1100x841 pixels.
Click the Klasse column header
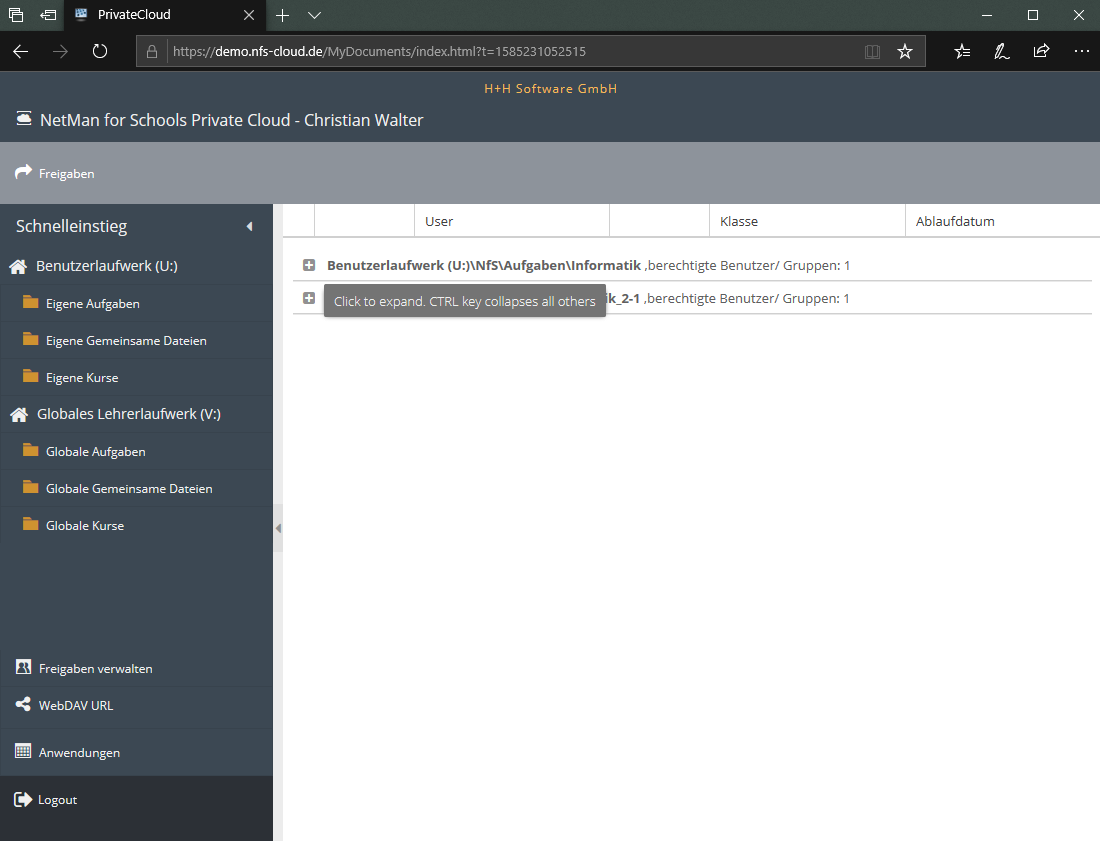739,221
